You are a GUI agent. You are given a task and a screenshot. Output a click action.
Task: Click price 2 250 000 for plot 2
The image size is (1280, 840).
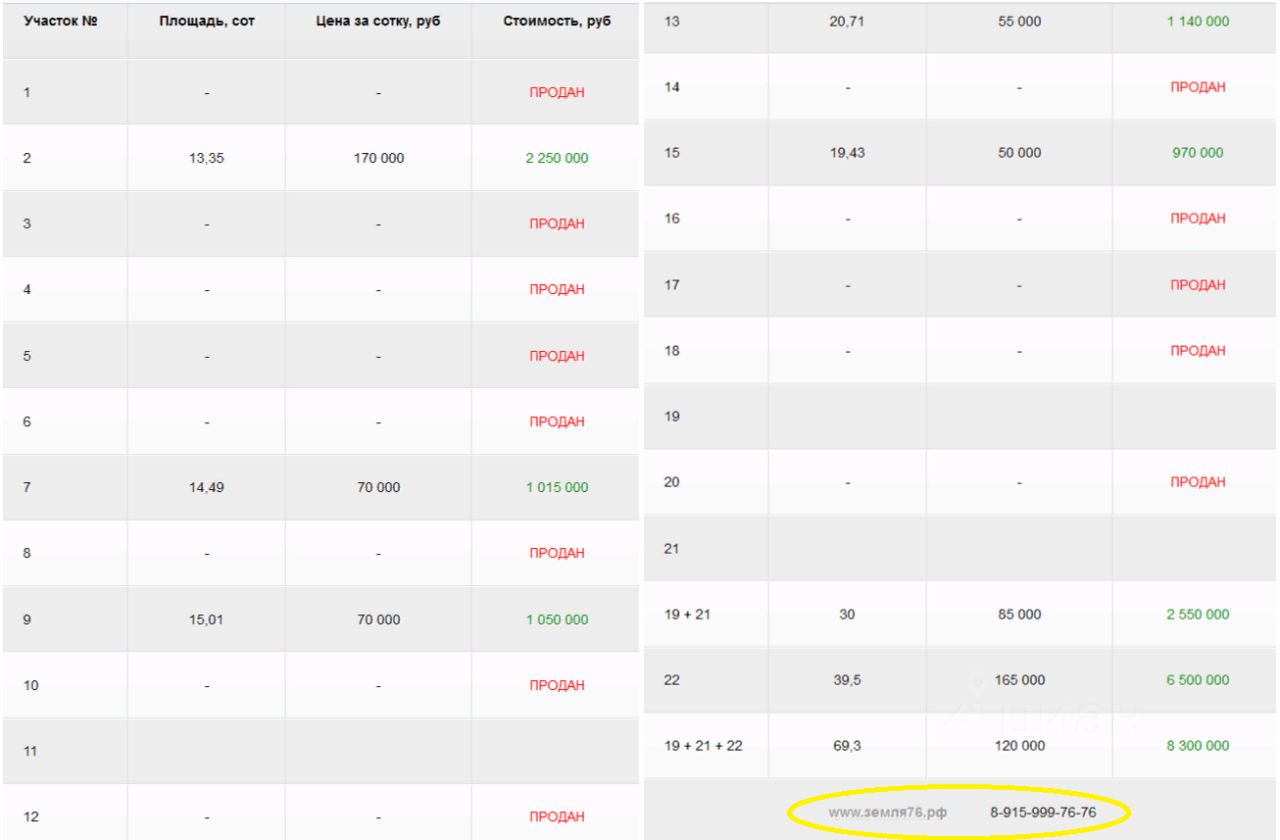(557, 158)
